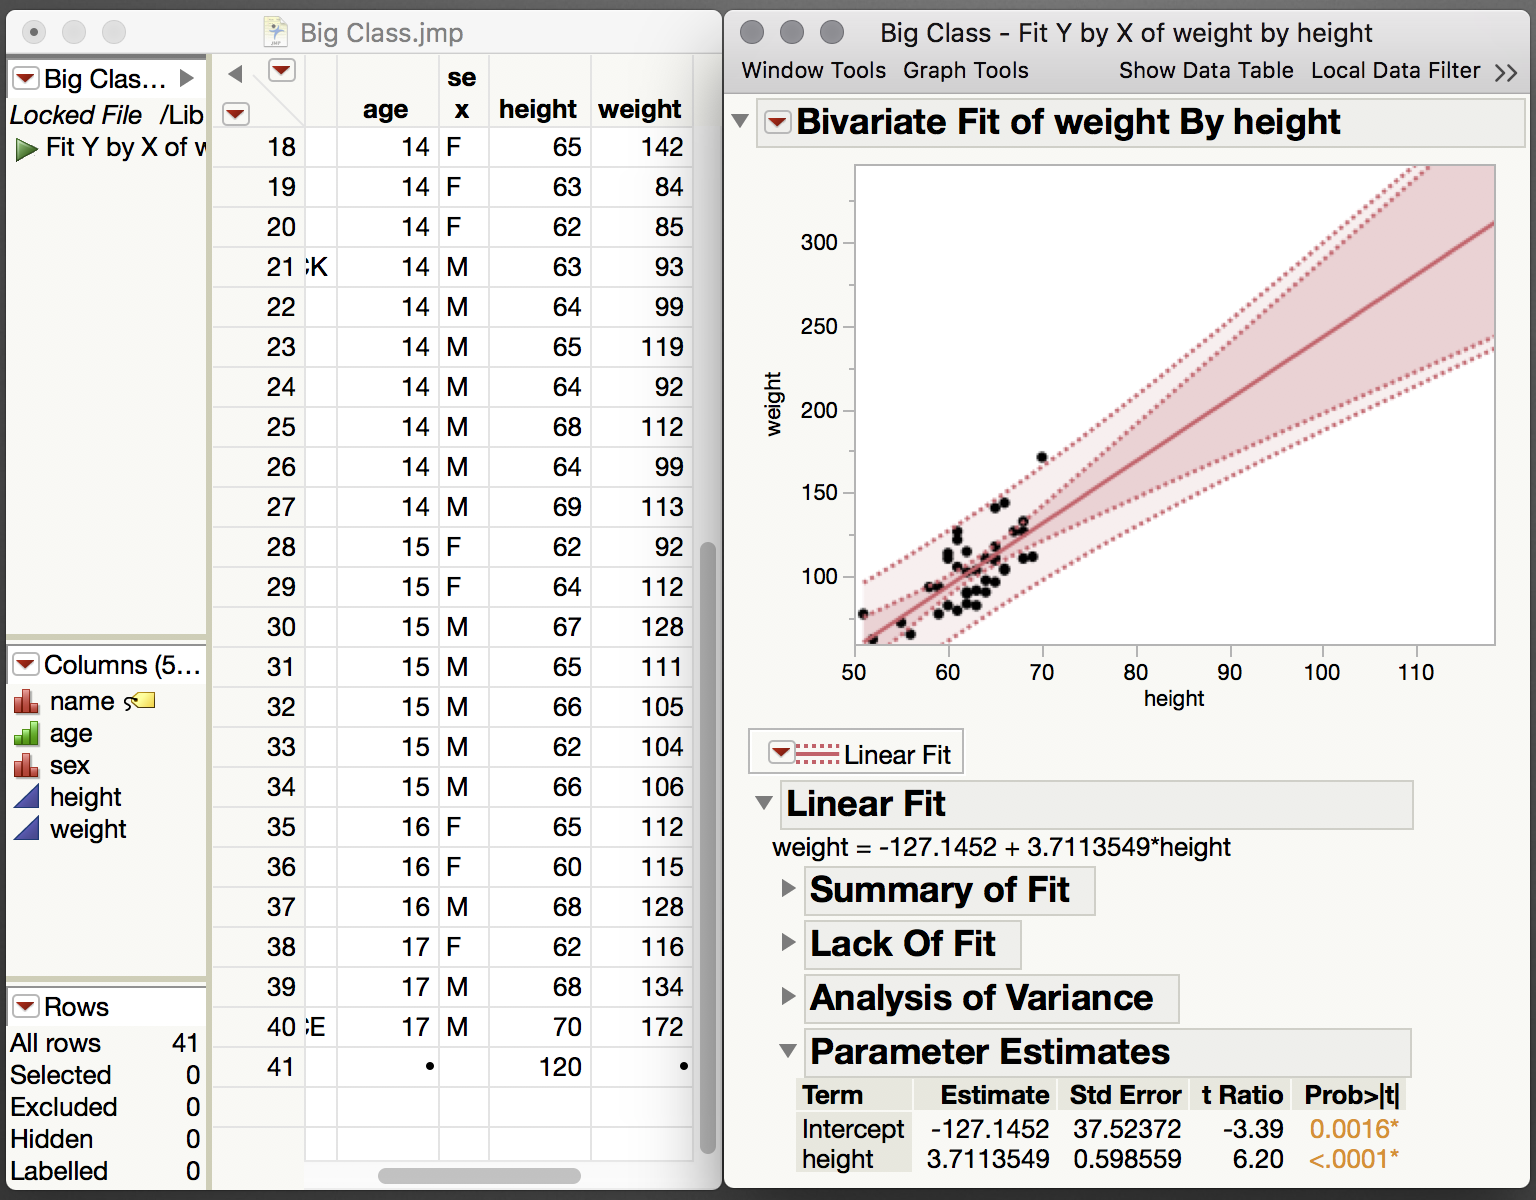Click the rows selector red triangle in data grid
The width and height of the screenshot is (1536, 1200).
(x=236, y=115)
